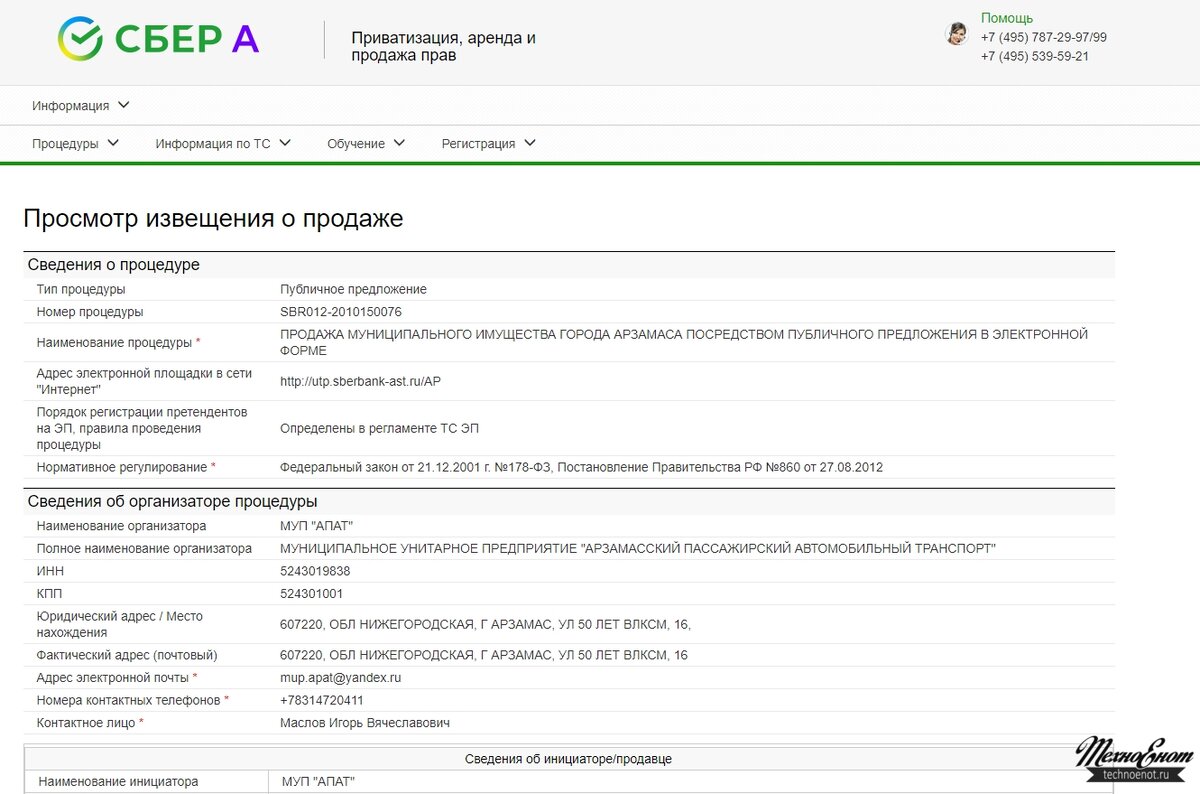
Task: Click the green checkmark circle in logo
Action: pyautogui.click(x=81, y=38)
